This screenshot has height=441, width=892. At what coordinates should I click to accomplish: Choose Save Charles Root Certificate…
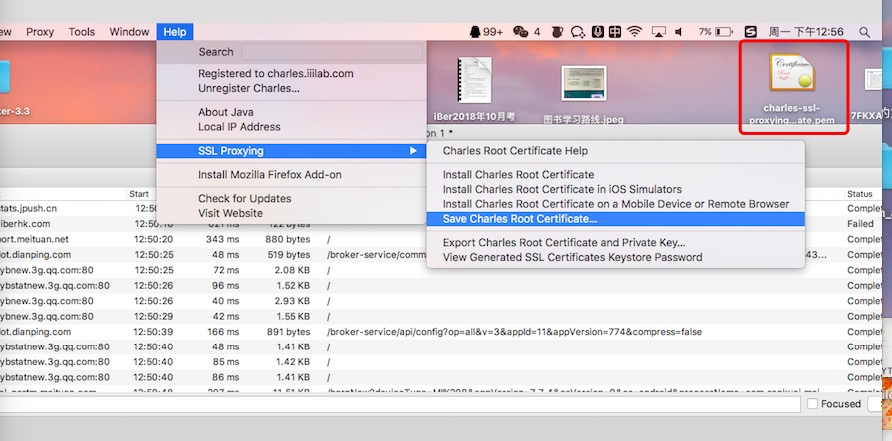(x=616, y=219)
